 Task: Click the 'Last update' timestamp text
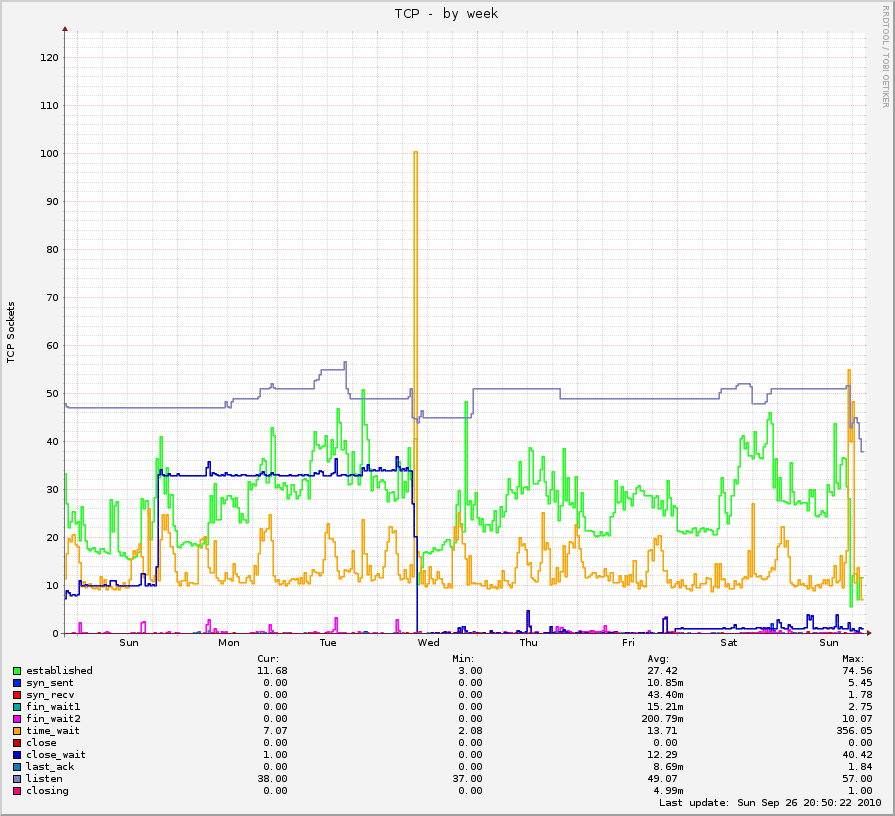coord(769,803)
